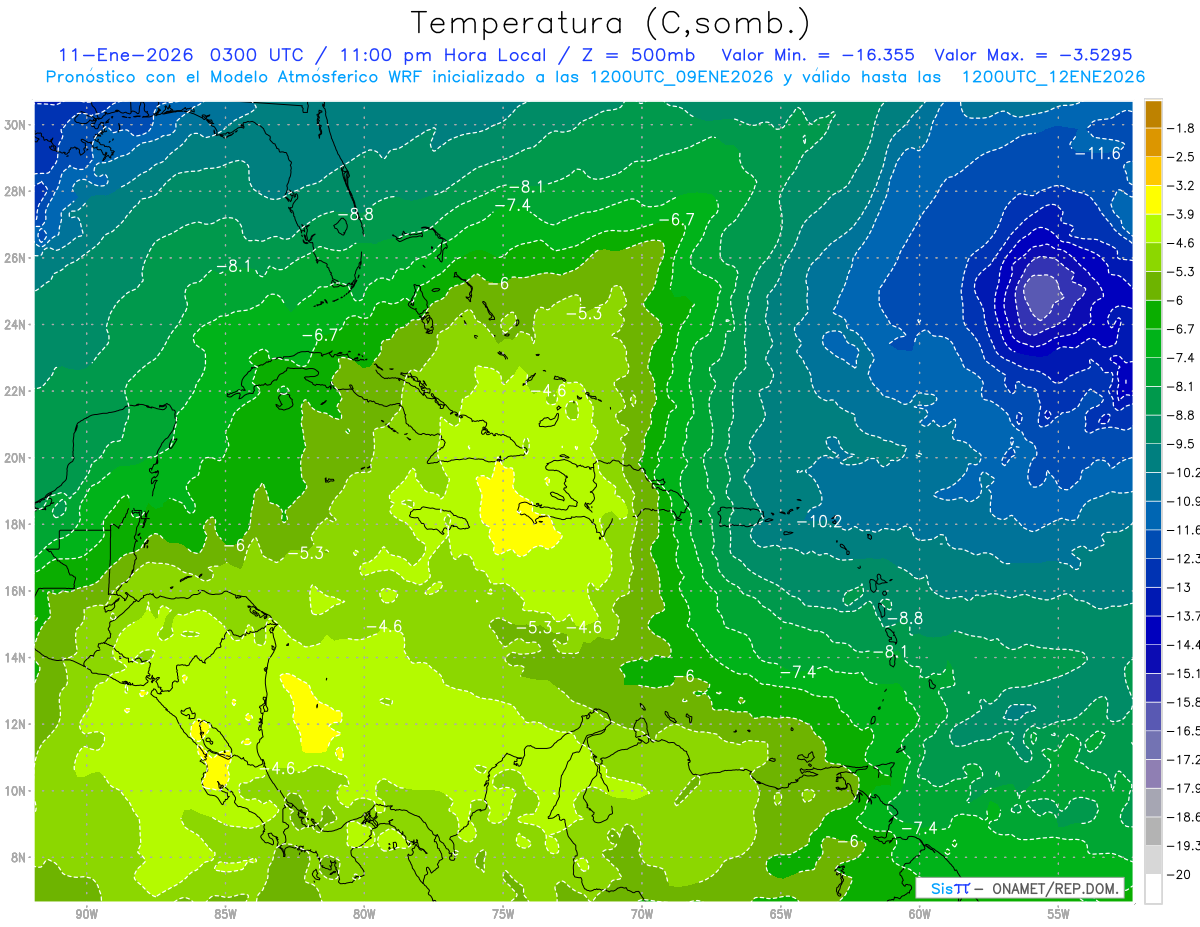Click the '80W' longitude axis label

(364, 914)
